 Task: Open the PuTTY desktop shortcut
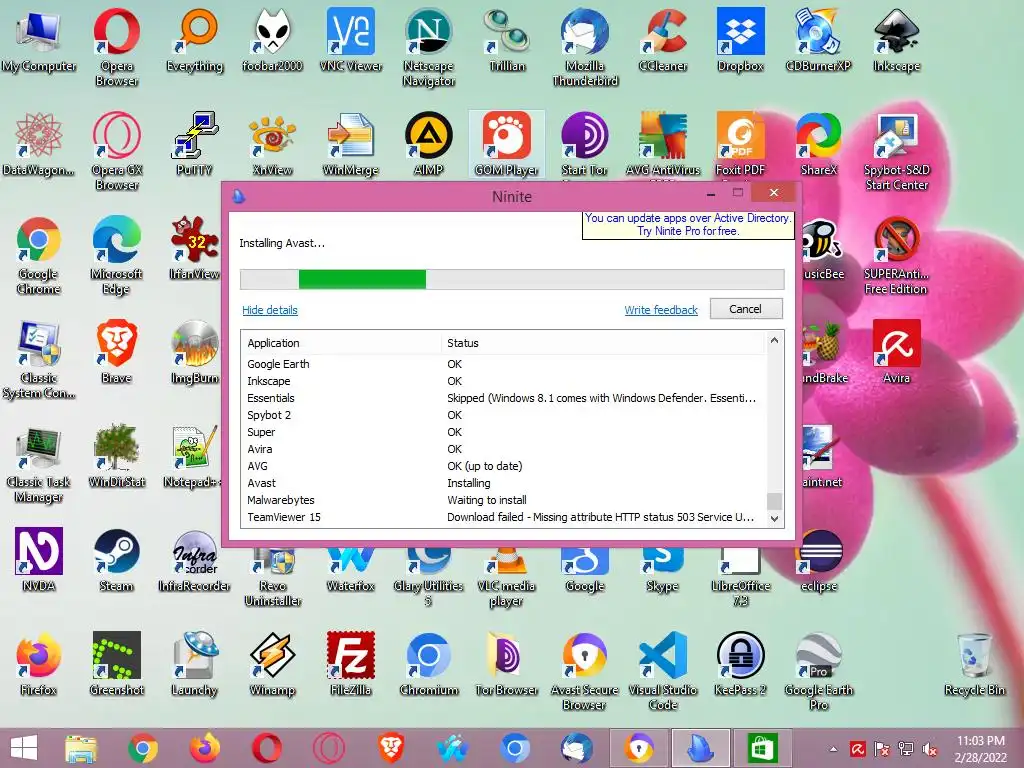tap(194, 144)
